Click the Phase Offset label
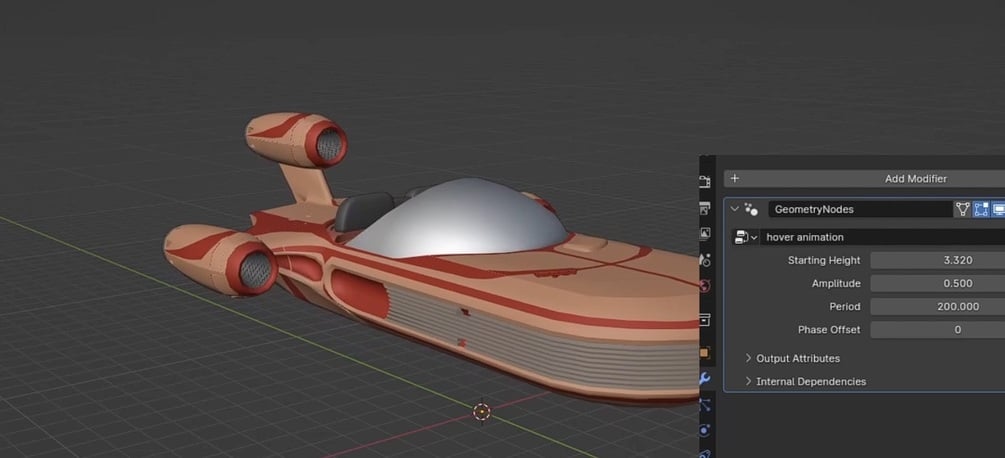The width and height of the screenshot is (1005, 458). [x=829, y=329]
